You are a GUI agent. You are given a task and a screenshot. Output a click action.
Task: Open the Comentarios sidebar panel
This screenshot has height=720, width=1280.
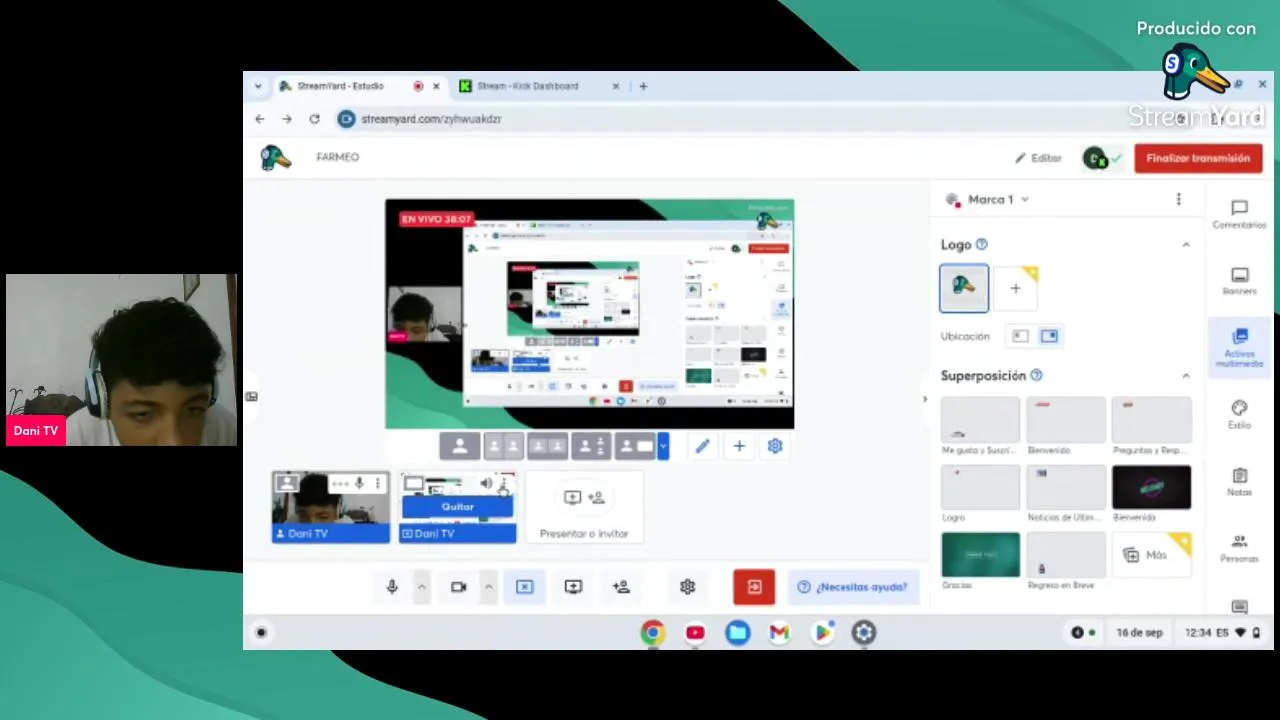[x=1239, y=214]
